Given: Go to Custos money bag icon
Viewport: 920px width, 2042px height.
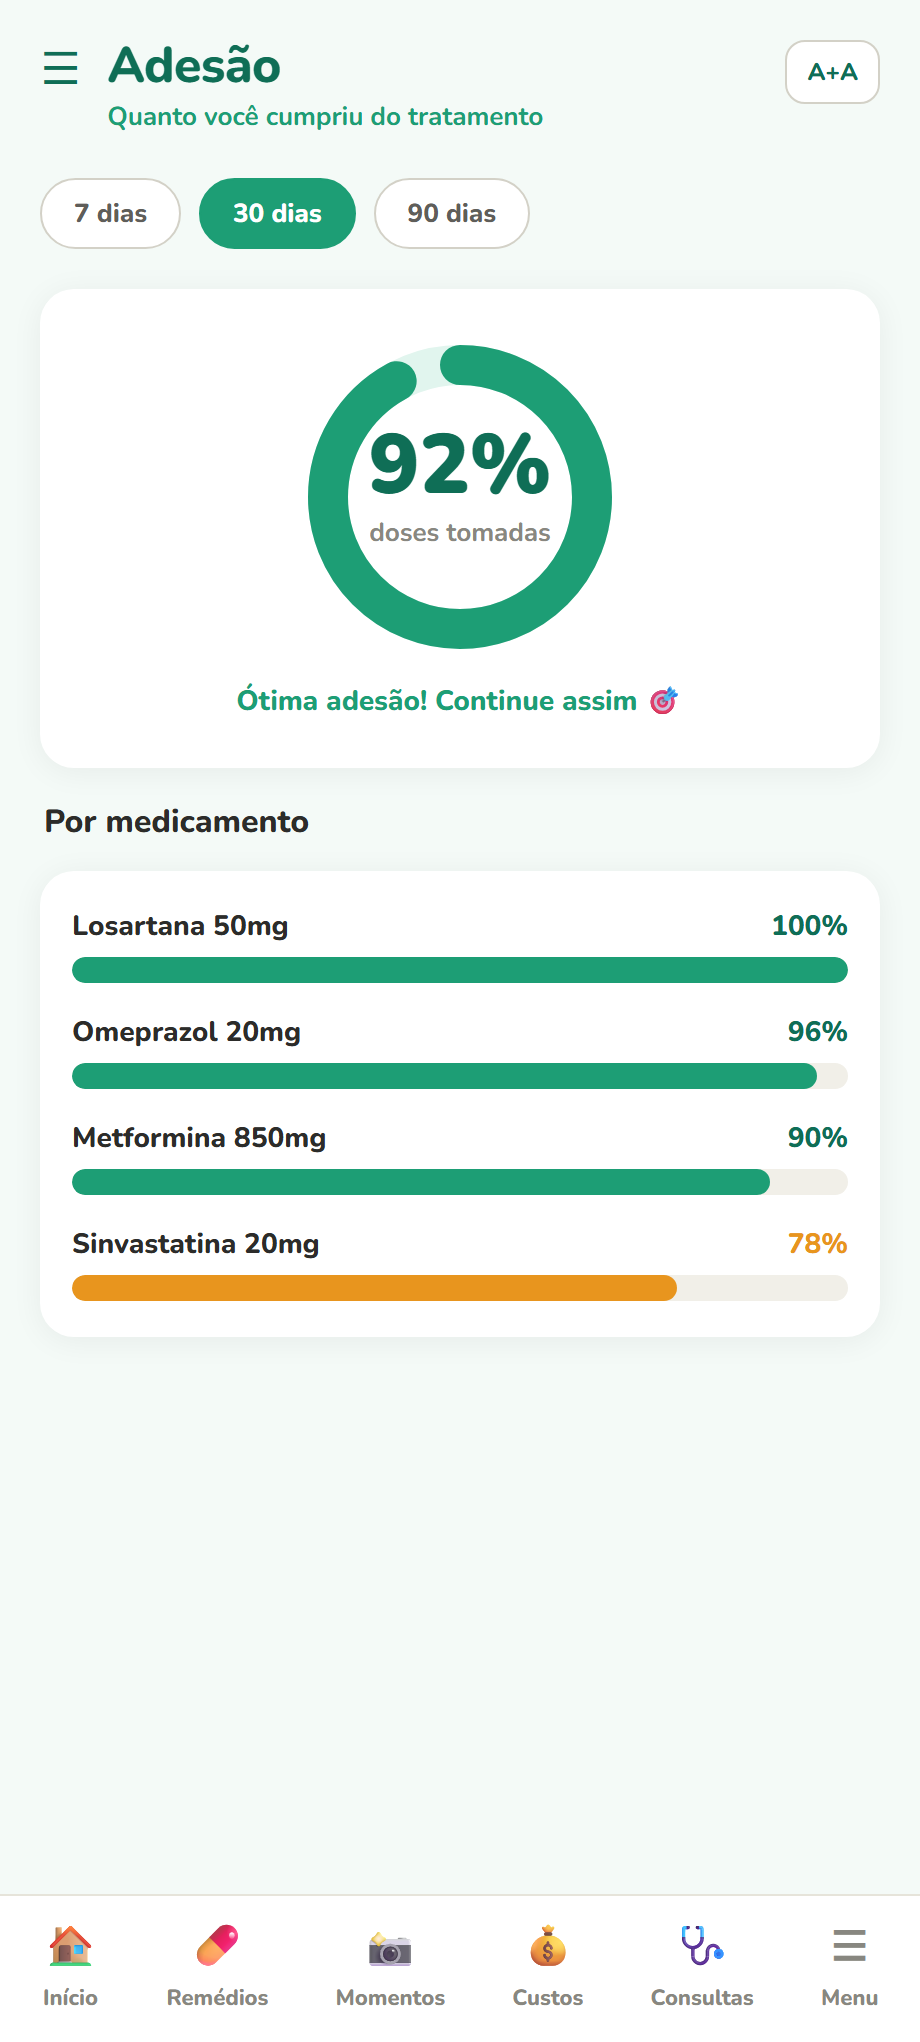Looking at the screenshot, I should [x=548, y=1946].
